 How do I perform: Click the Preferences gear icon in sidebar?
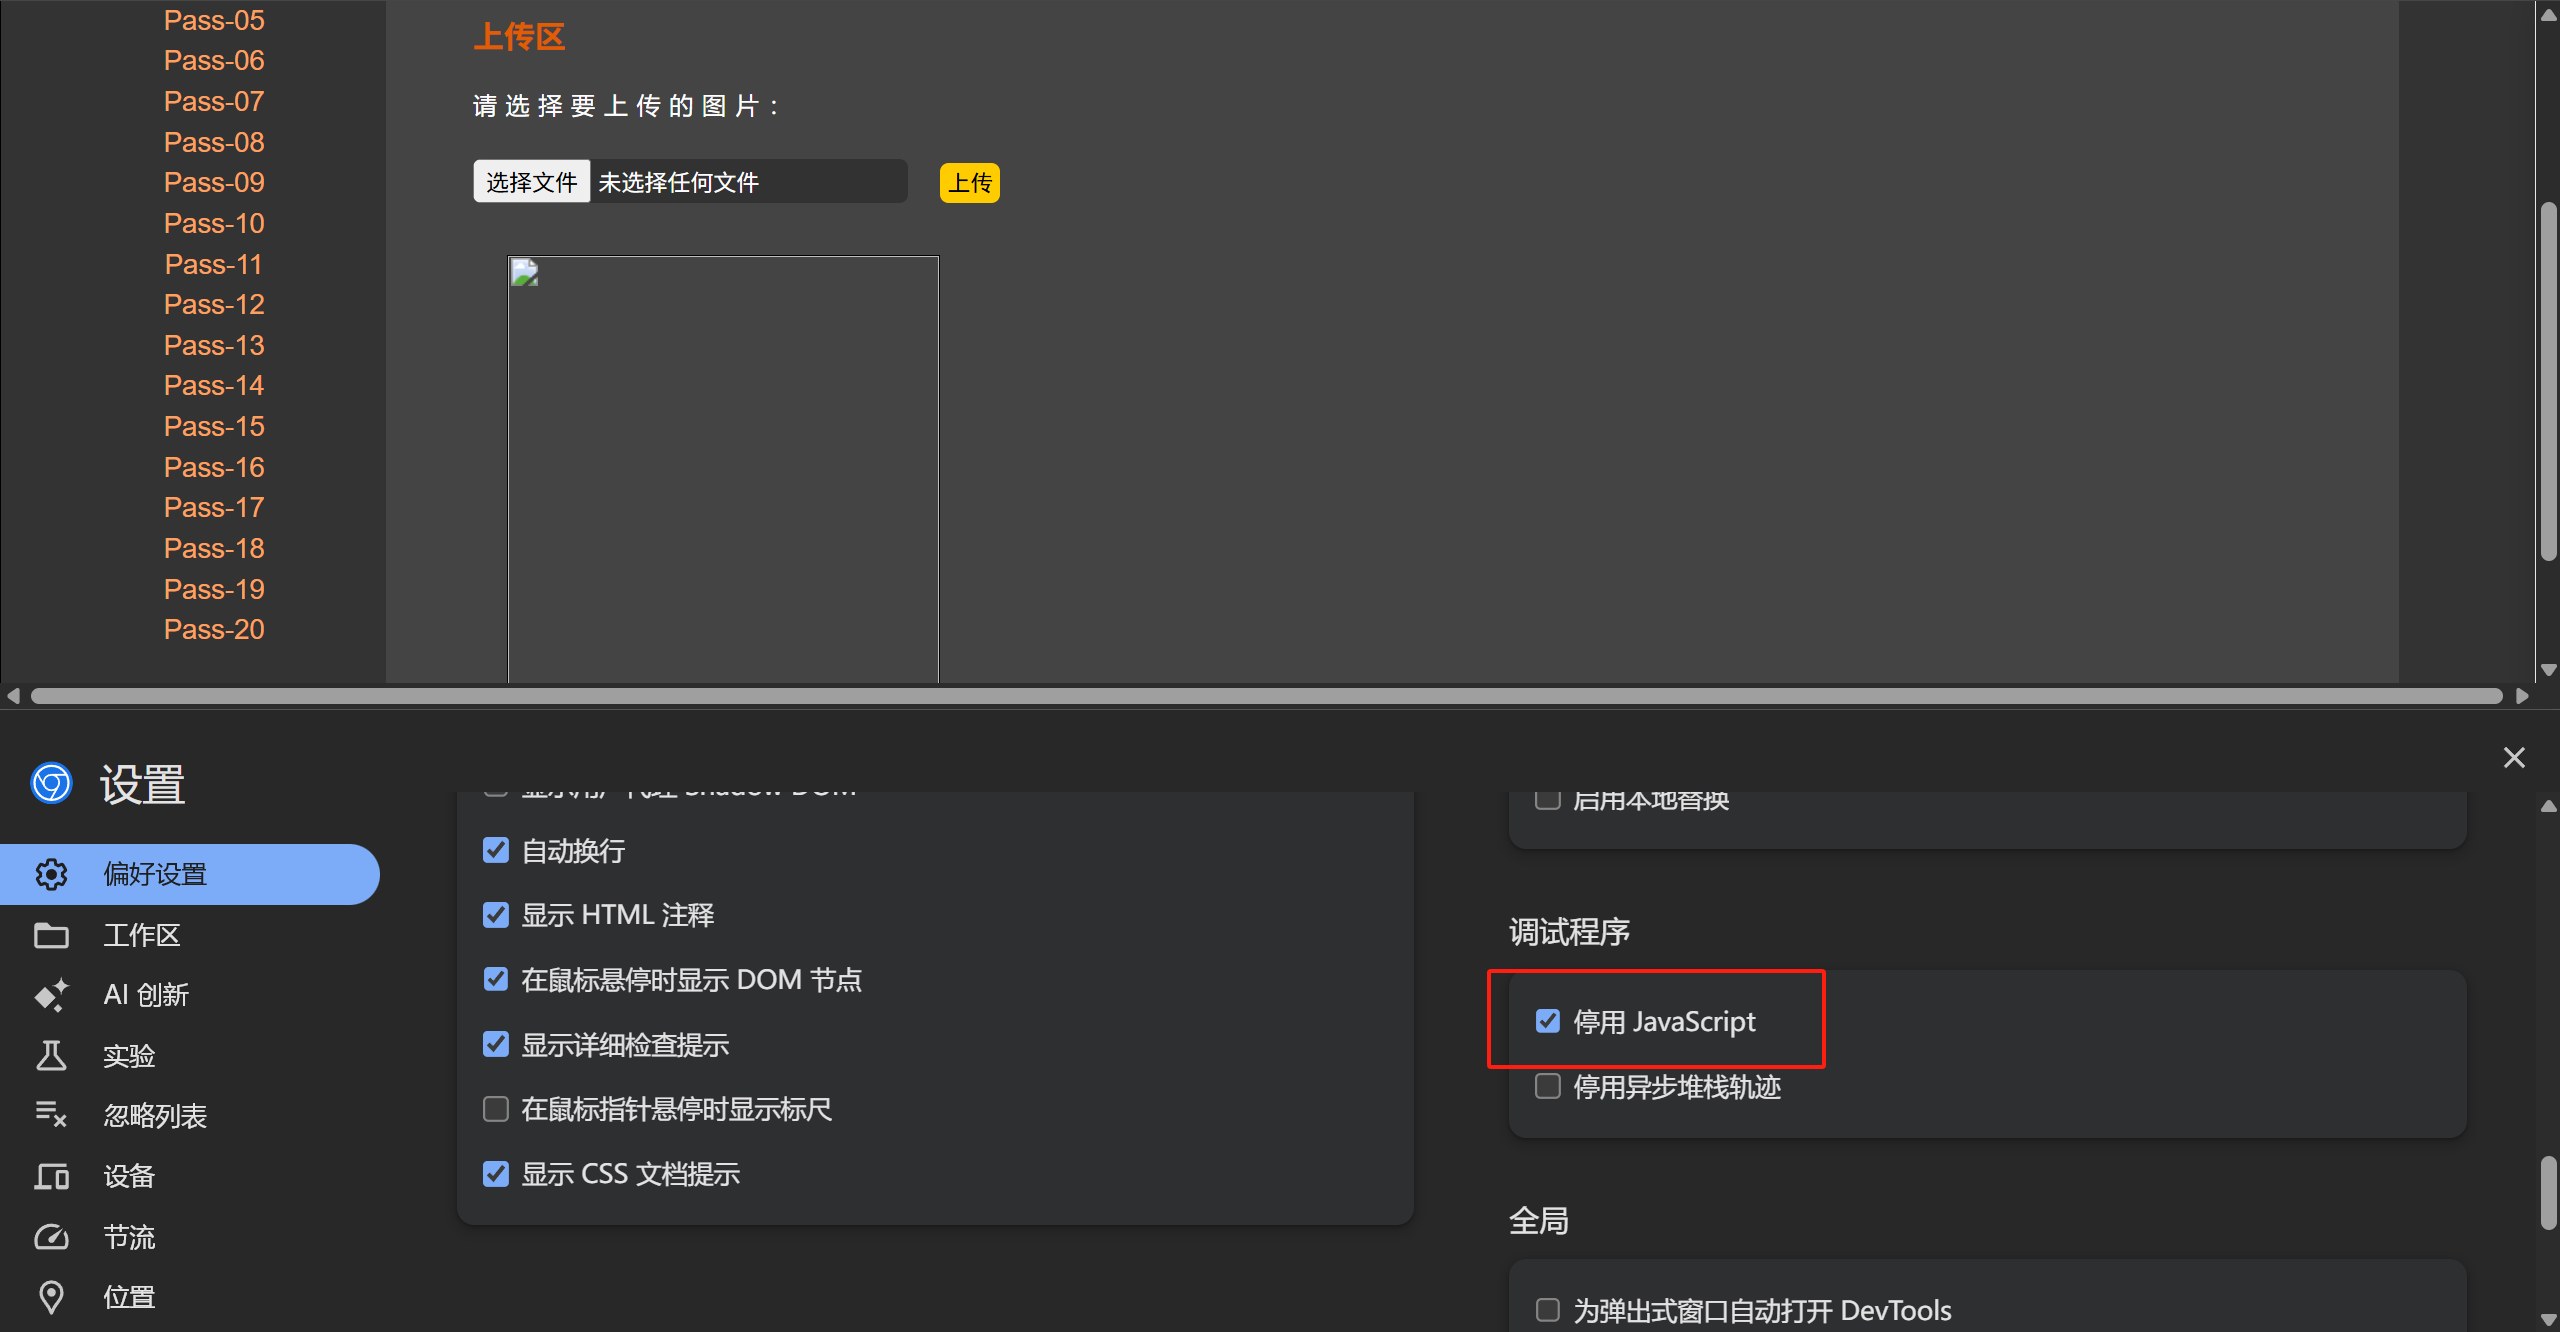coord(51,874)
